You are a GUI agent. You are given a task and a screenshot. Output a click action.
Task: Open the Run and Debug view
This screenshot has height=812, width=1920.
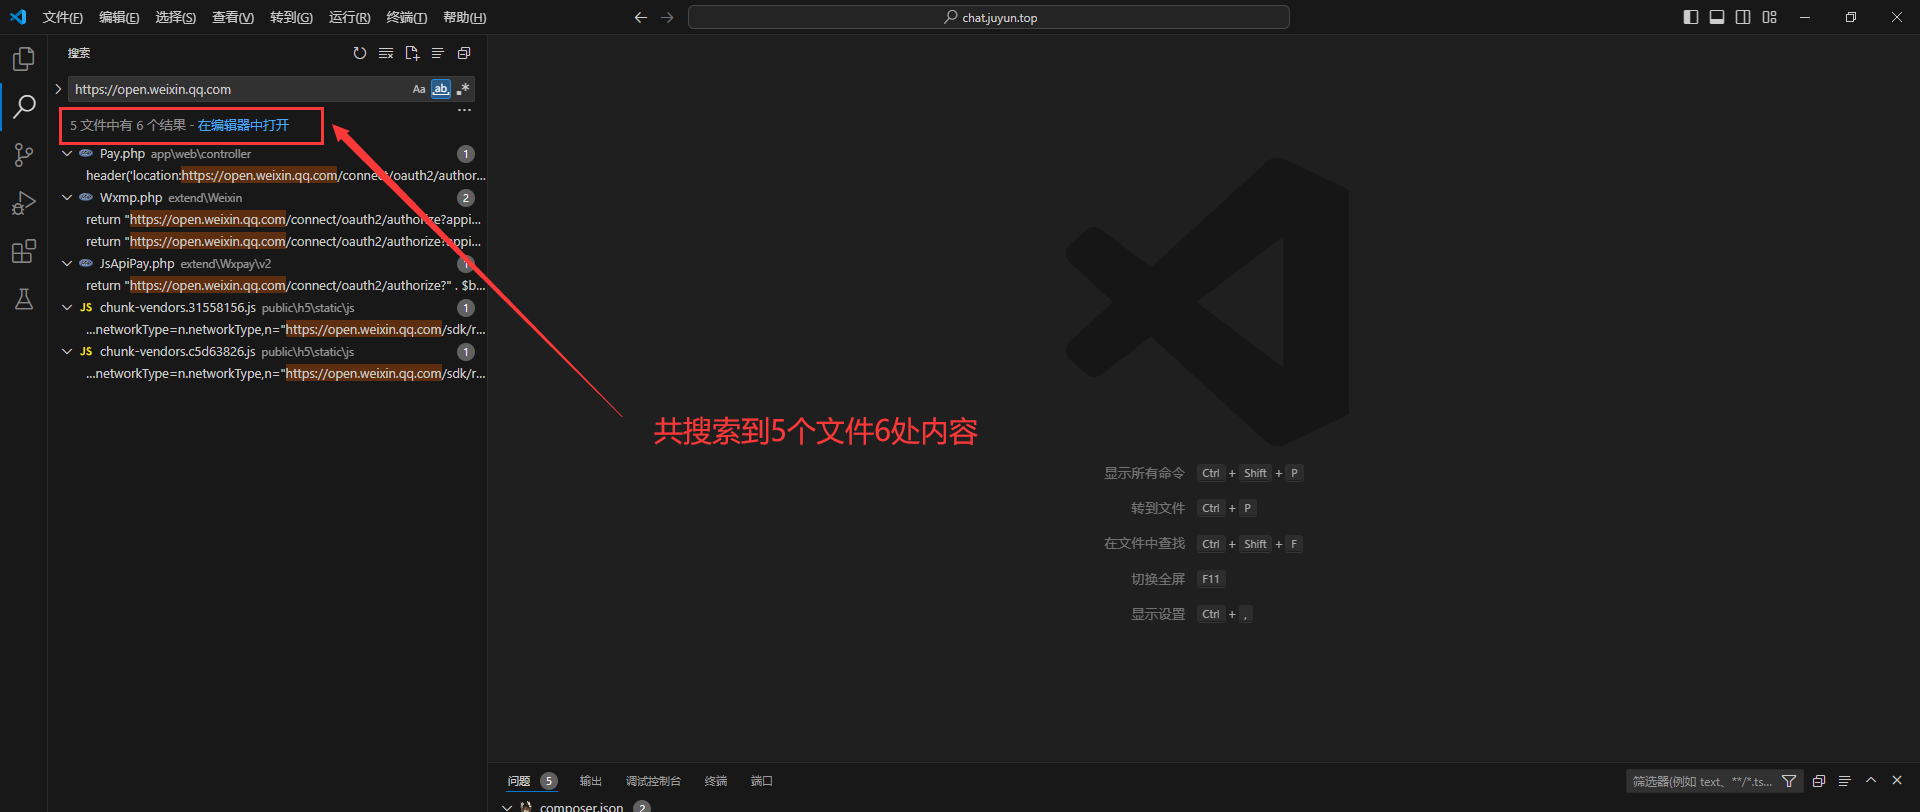pyautogui.click(x=24, y=203)
